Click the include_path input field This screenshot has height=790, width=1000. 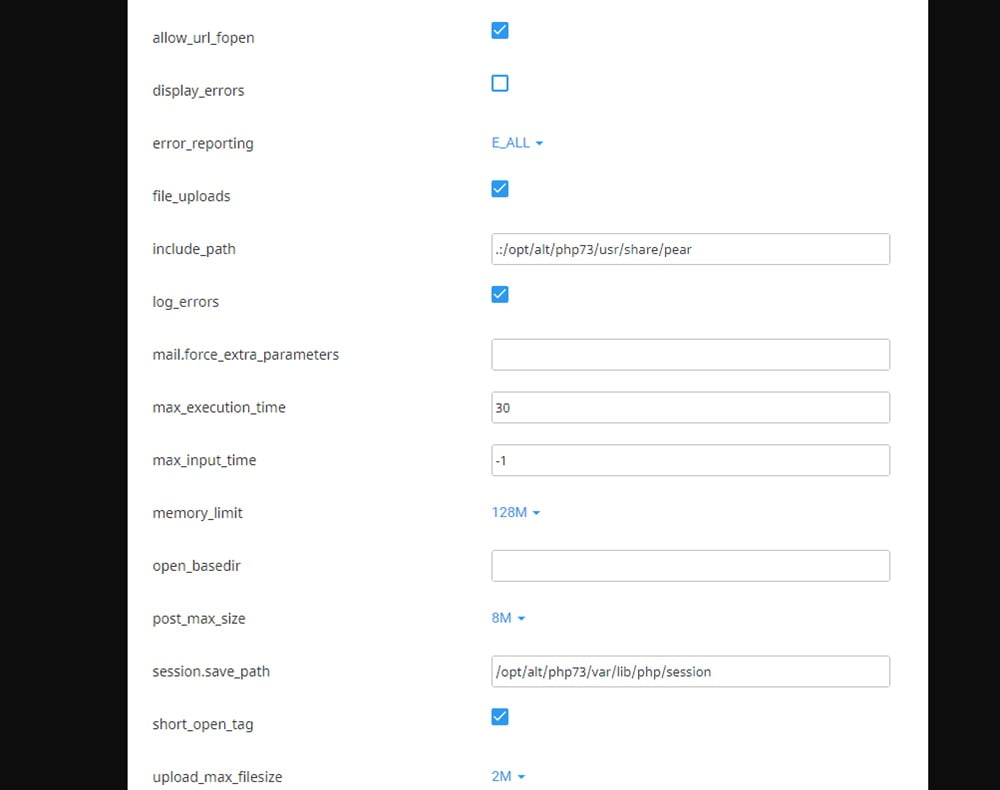click(691, 249)
